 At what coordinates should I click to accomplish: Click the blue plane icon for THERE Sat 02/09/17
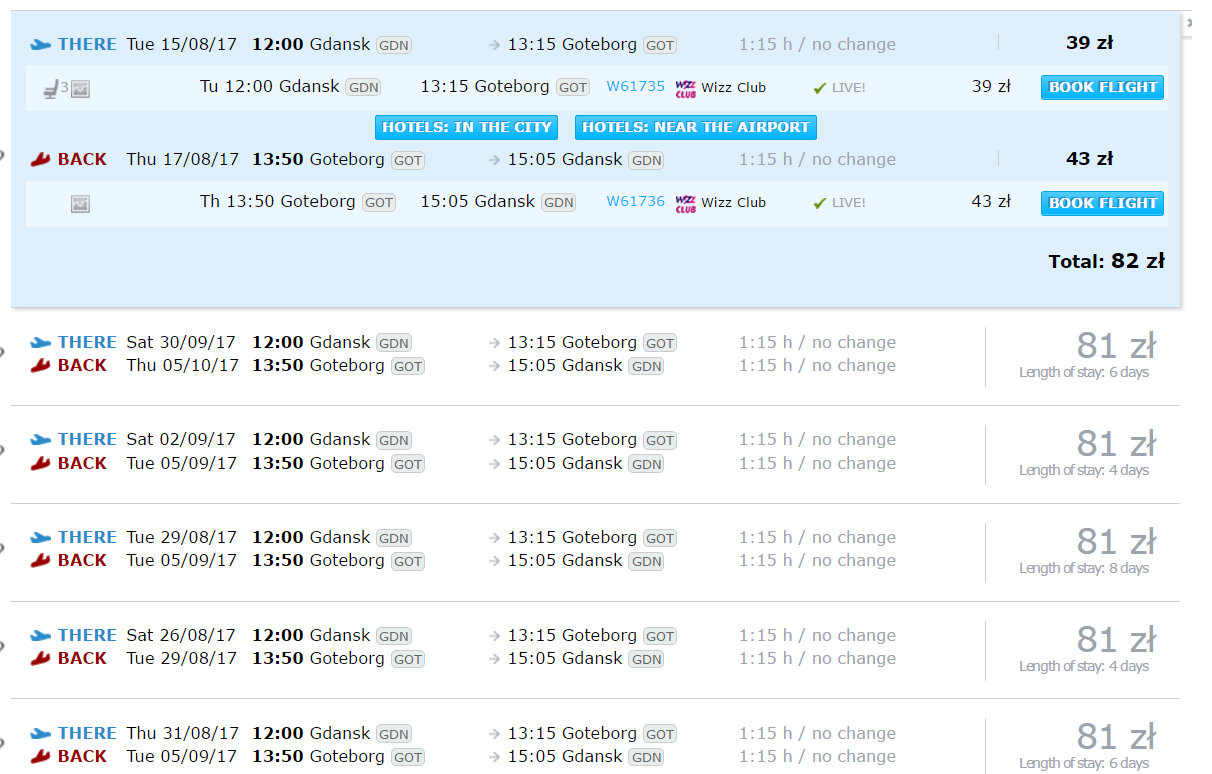[x=40, y=439]
